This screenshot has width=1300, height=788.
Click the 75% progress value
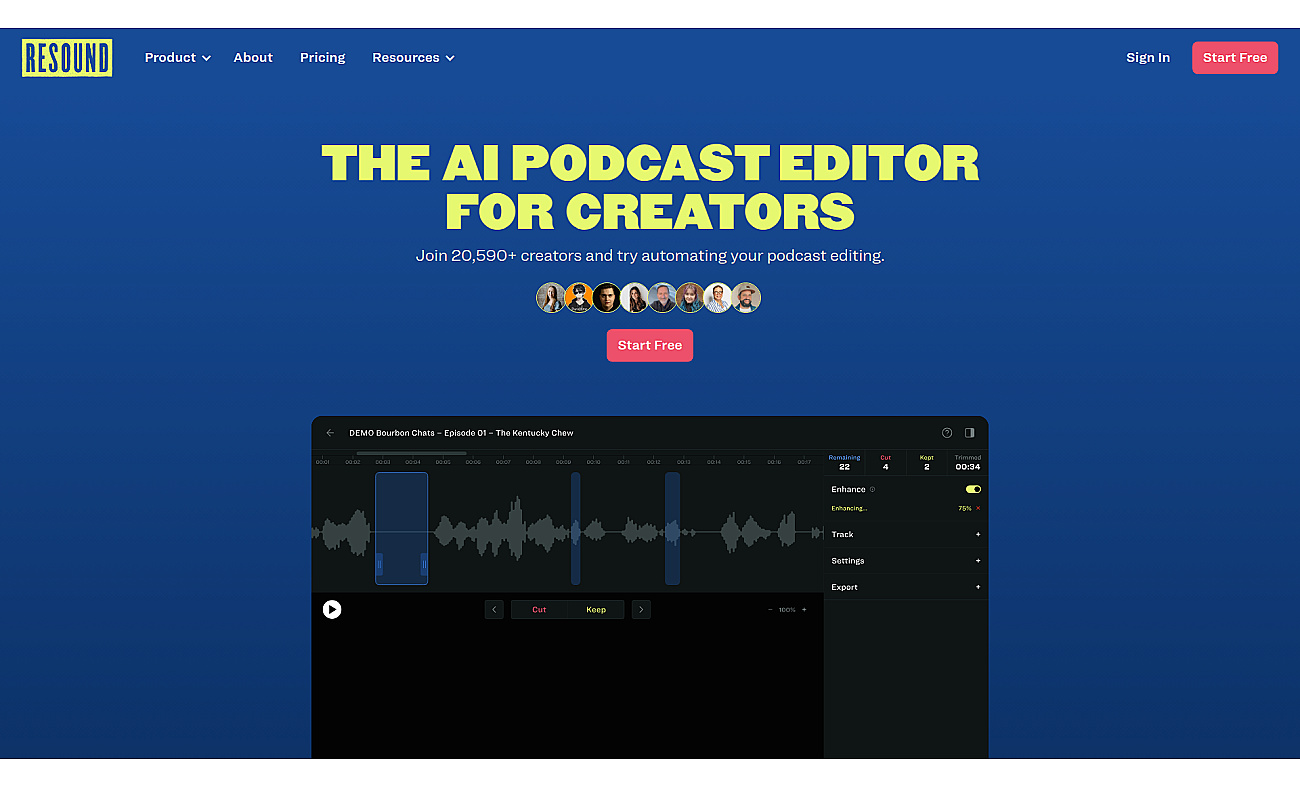[x=965, y=509]
